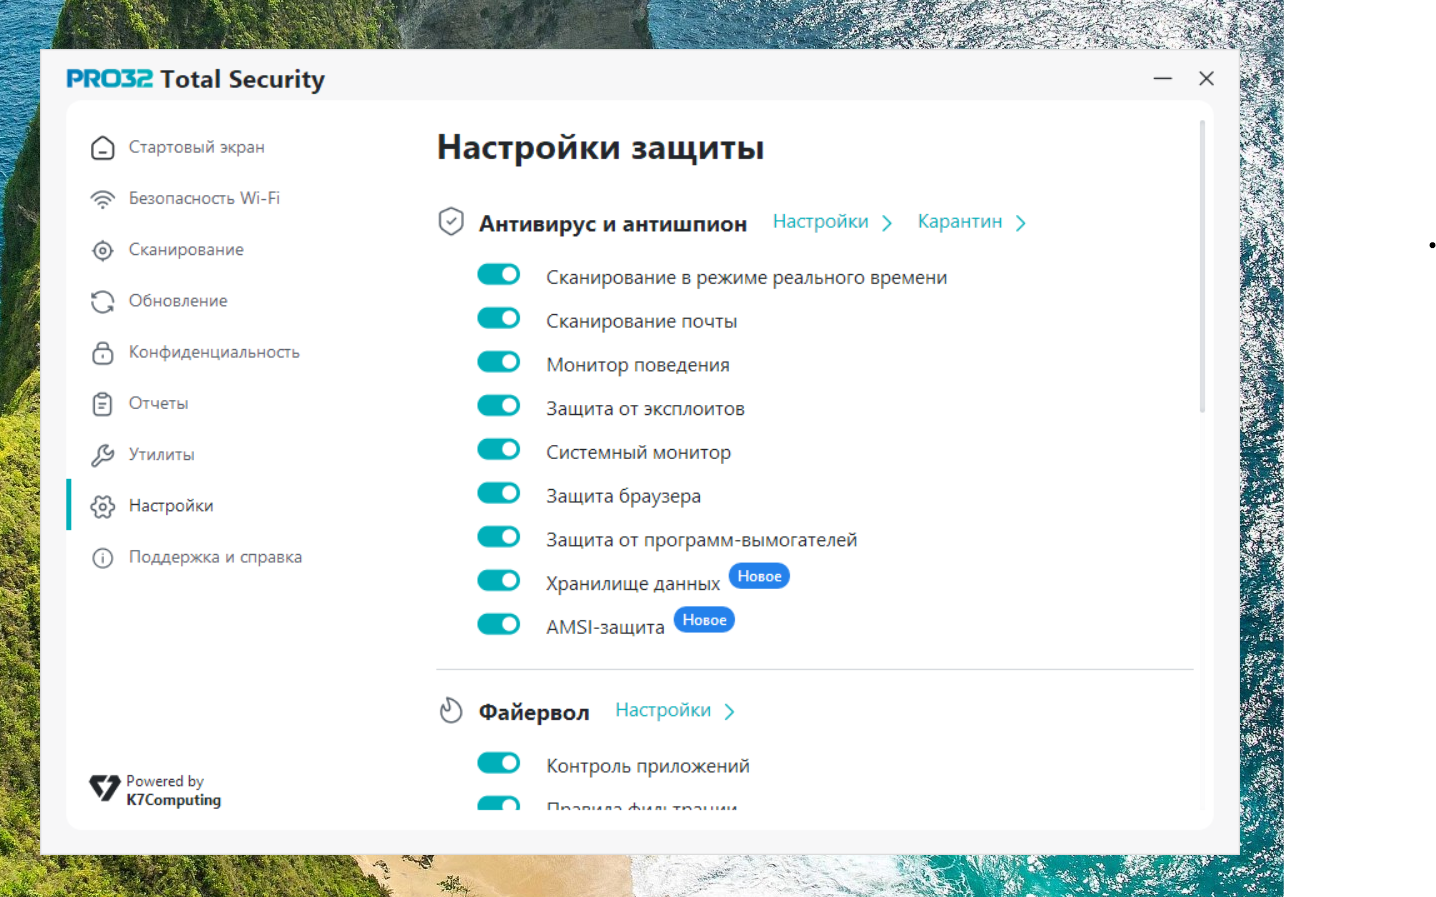Toggle Сканирование в режиме реального времени switch
Image resolution: width=1436 pixels, height=897 pixels.
pos(498,274)
